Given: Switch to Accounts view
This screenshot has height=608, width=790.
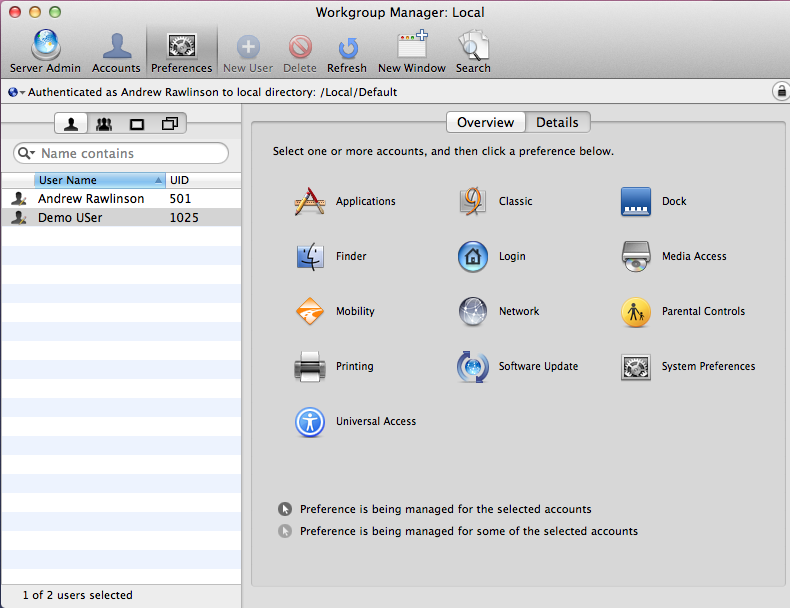Looking at the screenshot, I should click(x=116, y=51).
